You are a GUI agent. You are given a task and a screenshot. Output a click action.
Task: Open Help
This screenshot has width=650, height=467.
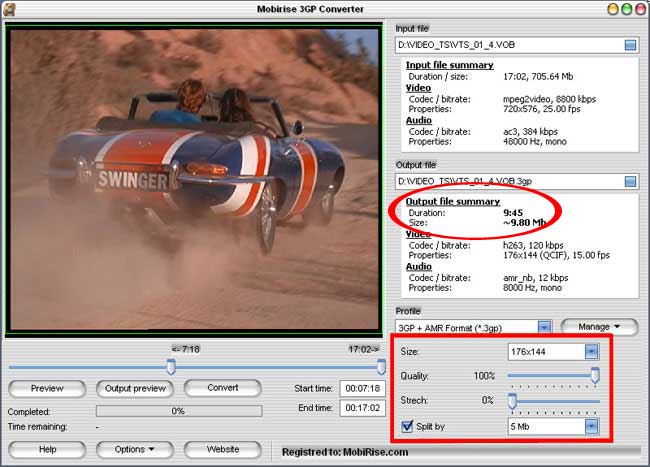click(x=47, y=450)
